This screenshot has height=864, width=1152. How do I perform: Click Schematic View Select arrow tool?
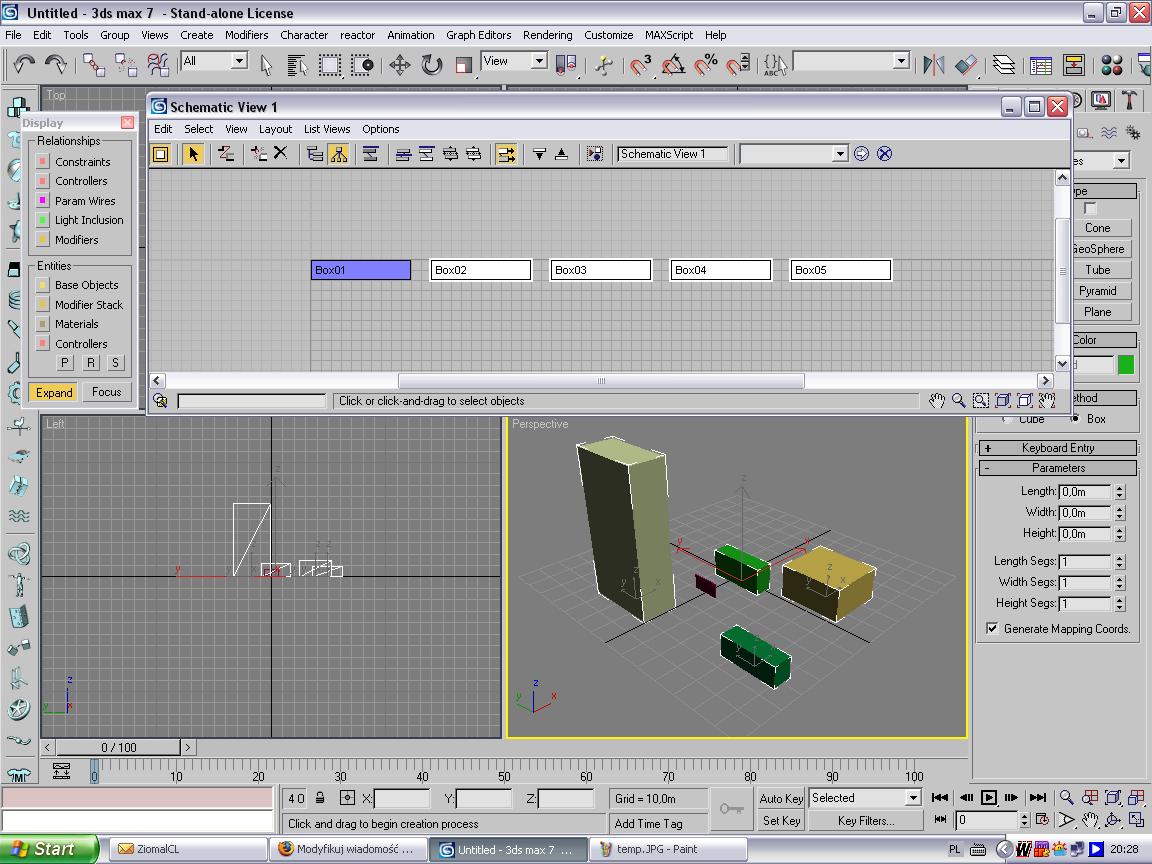193,154
